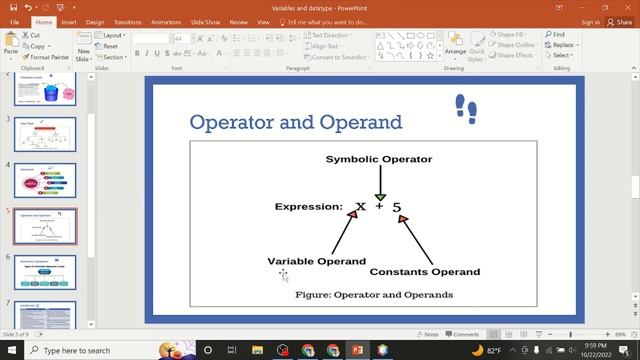
Task: Switch to the Slide Show tab
Action: click(x=205, y=22)
